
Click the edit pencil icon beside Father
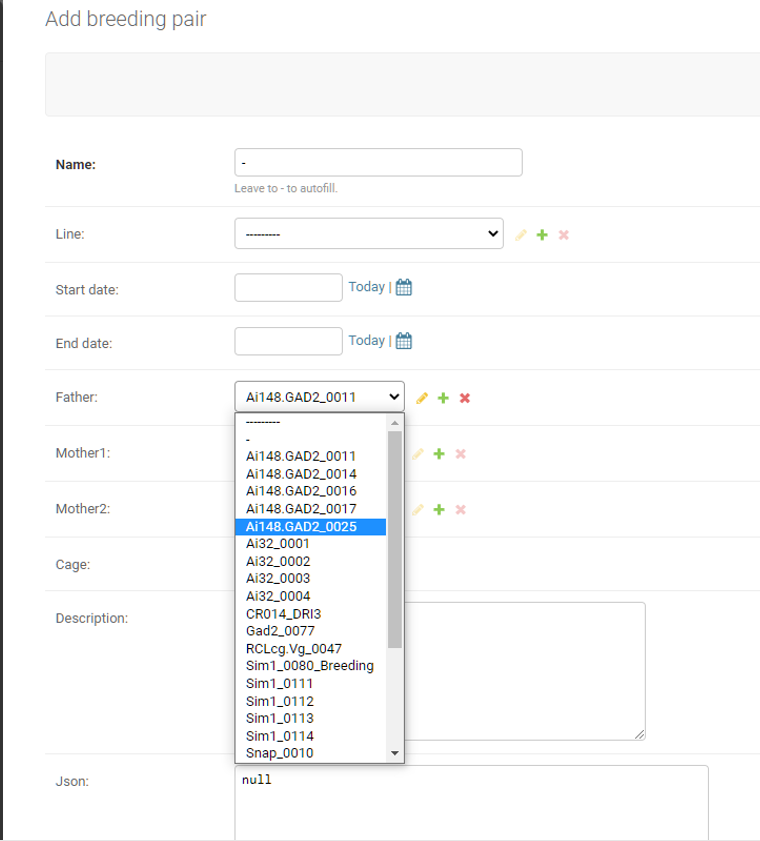tap(421, 397)
